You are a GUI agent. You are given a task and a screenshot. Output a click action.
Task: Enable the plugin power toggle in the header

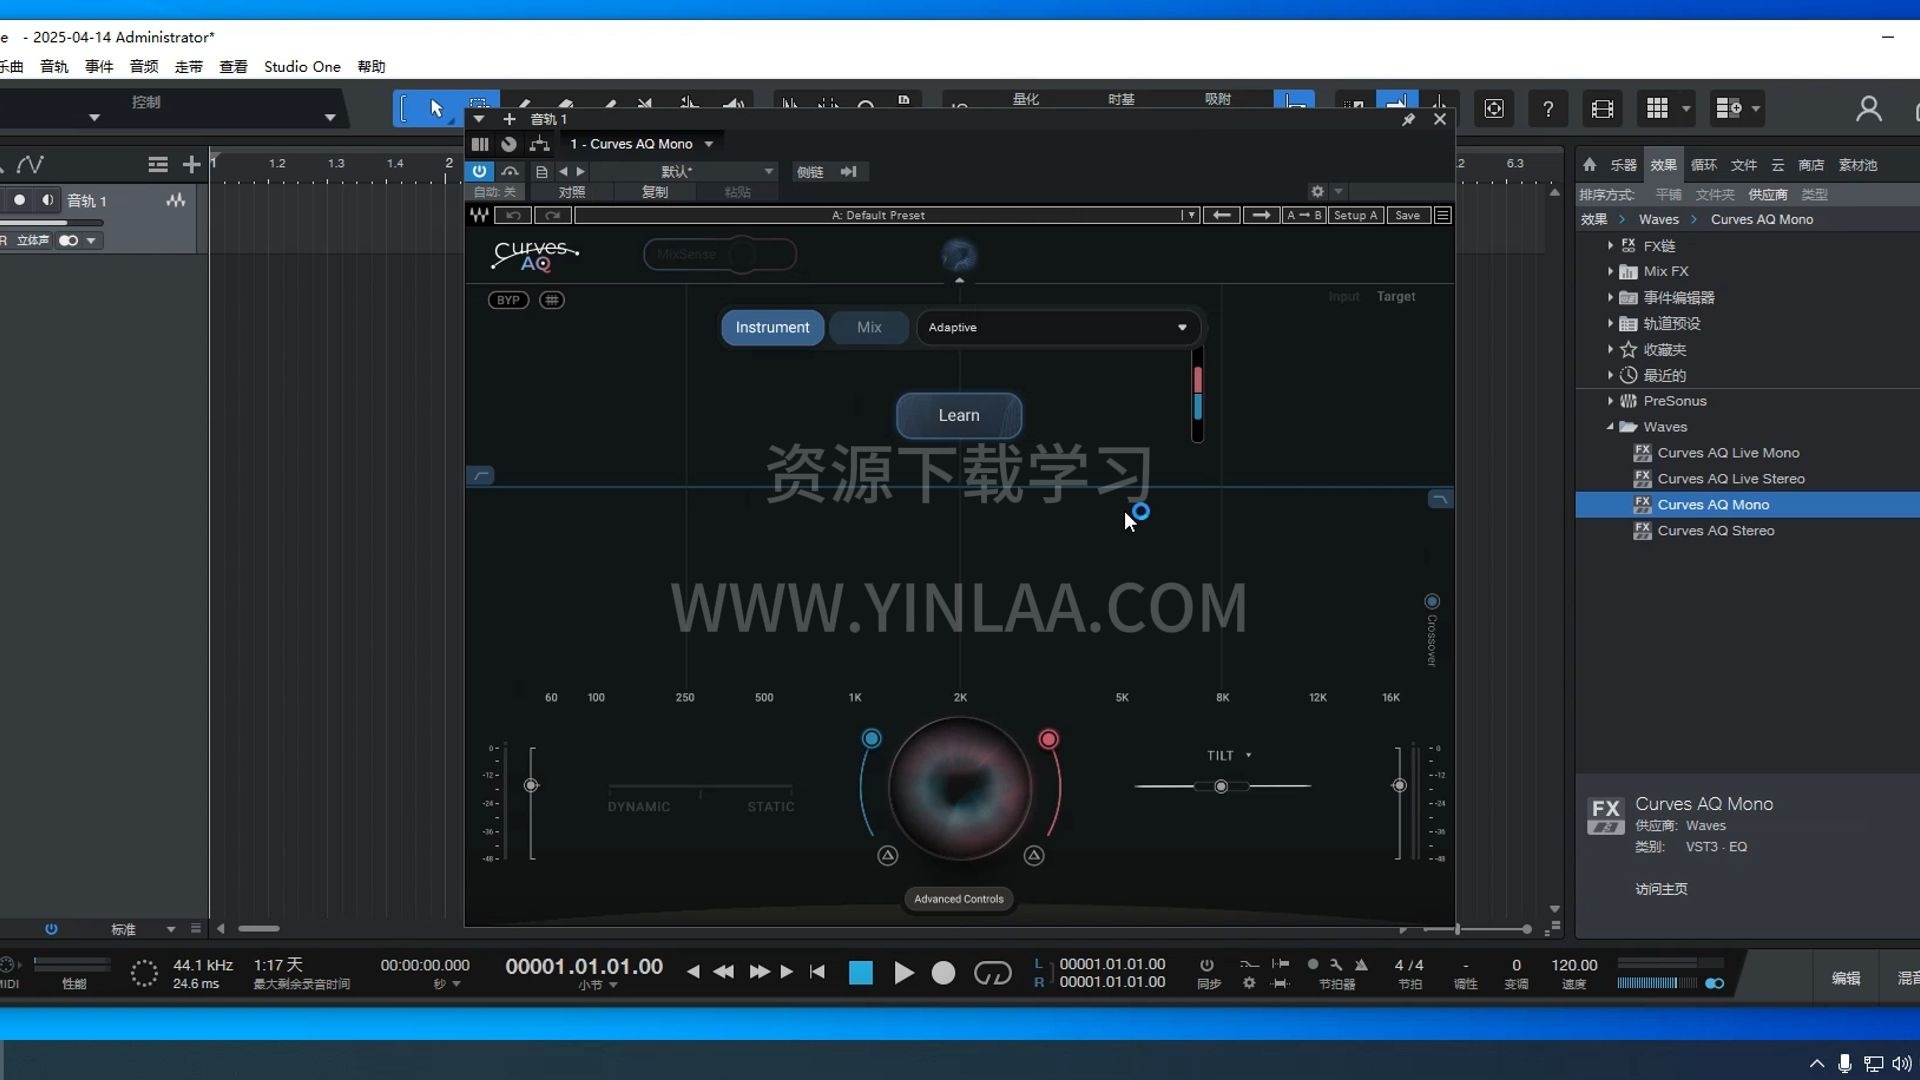479,171
